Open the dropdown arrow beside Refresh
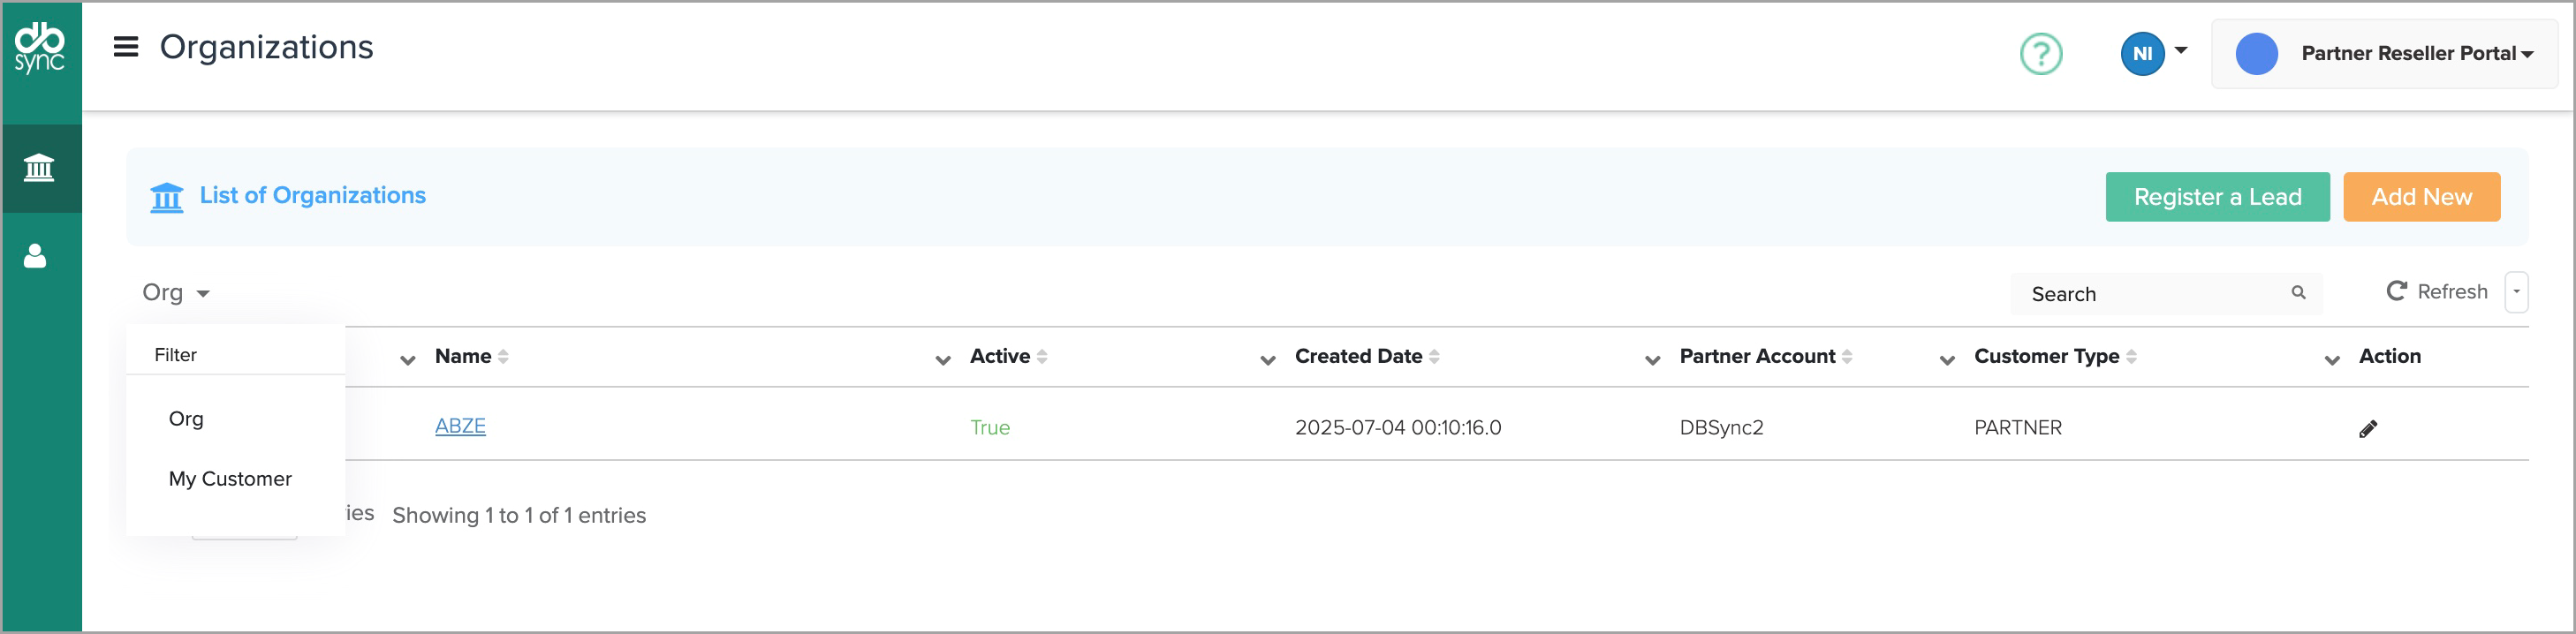Image resolution: width=2576 pixels, height=634 pixels. [x=2516, y=292]
